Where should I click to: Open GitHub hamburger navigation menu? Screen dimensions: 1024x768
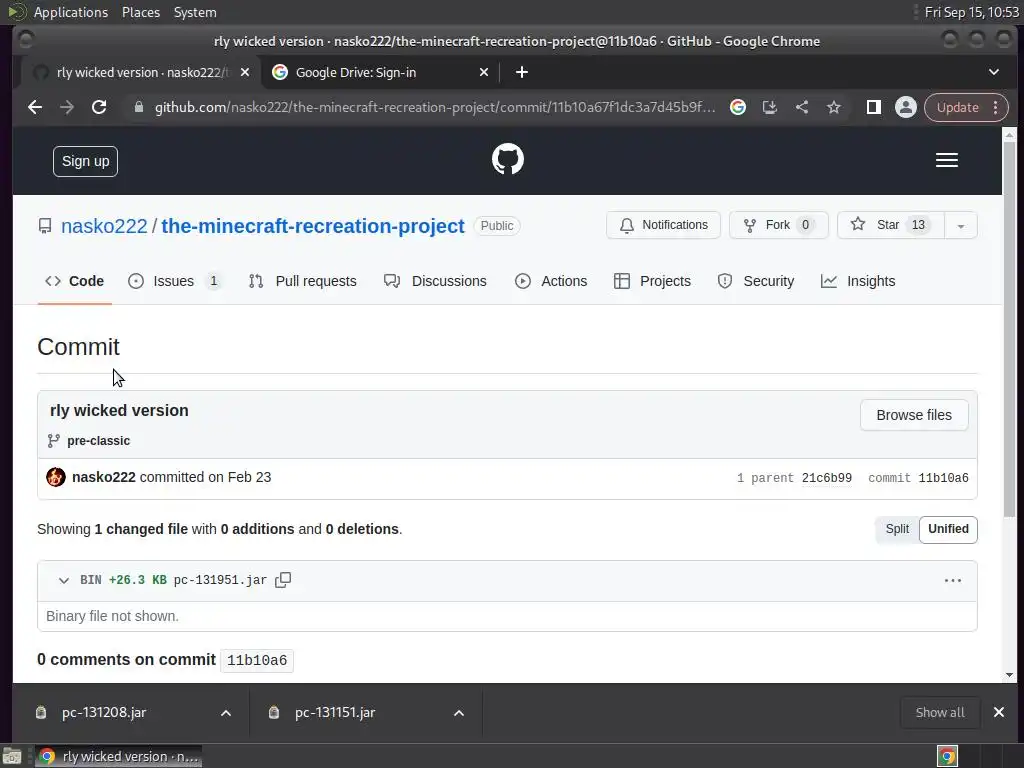(x=947, y=160)
